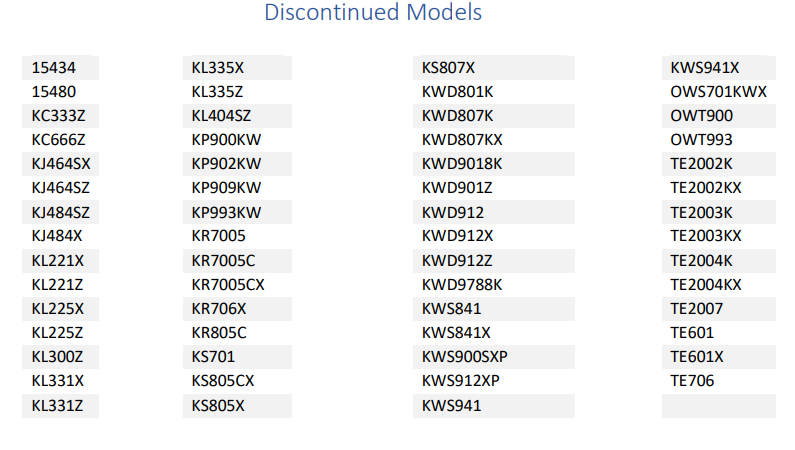The image size is (795, 450).
Task: Select model KP900KW
Action: [227, 140]
